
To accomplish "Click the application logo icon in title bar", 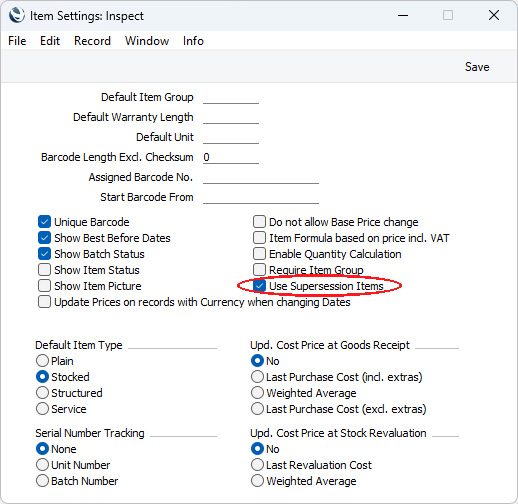I will tap(17, 15).
